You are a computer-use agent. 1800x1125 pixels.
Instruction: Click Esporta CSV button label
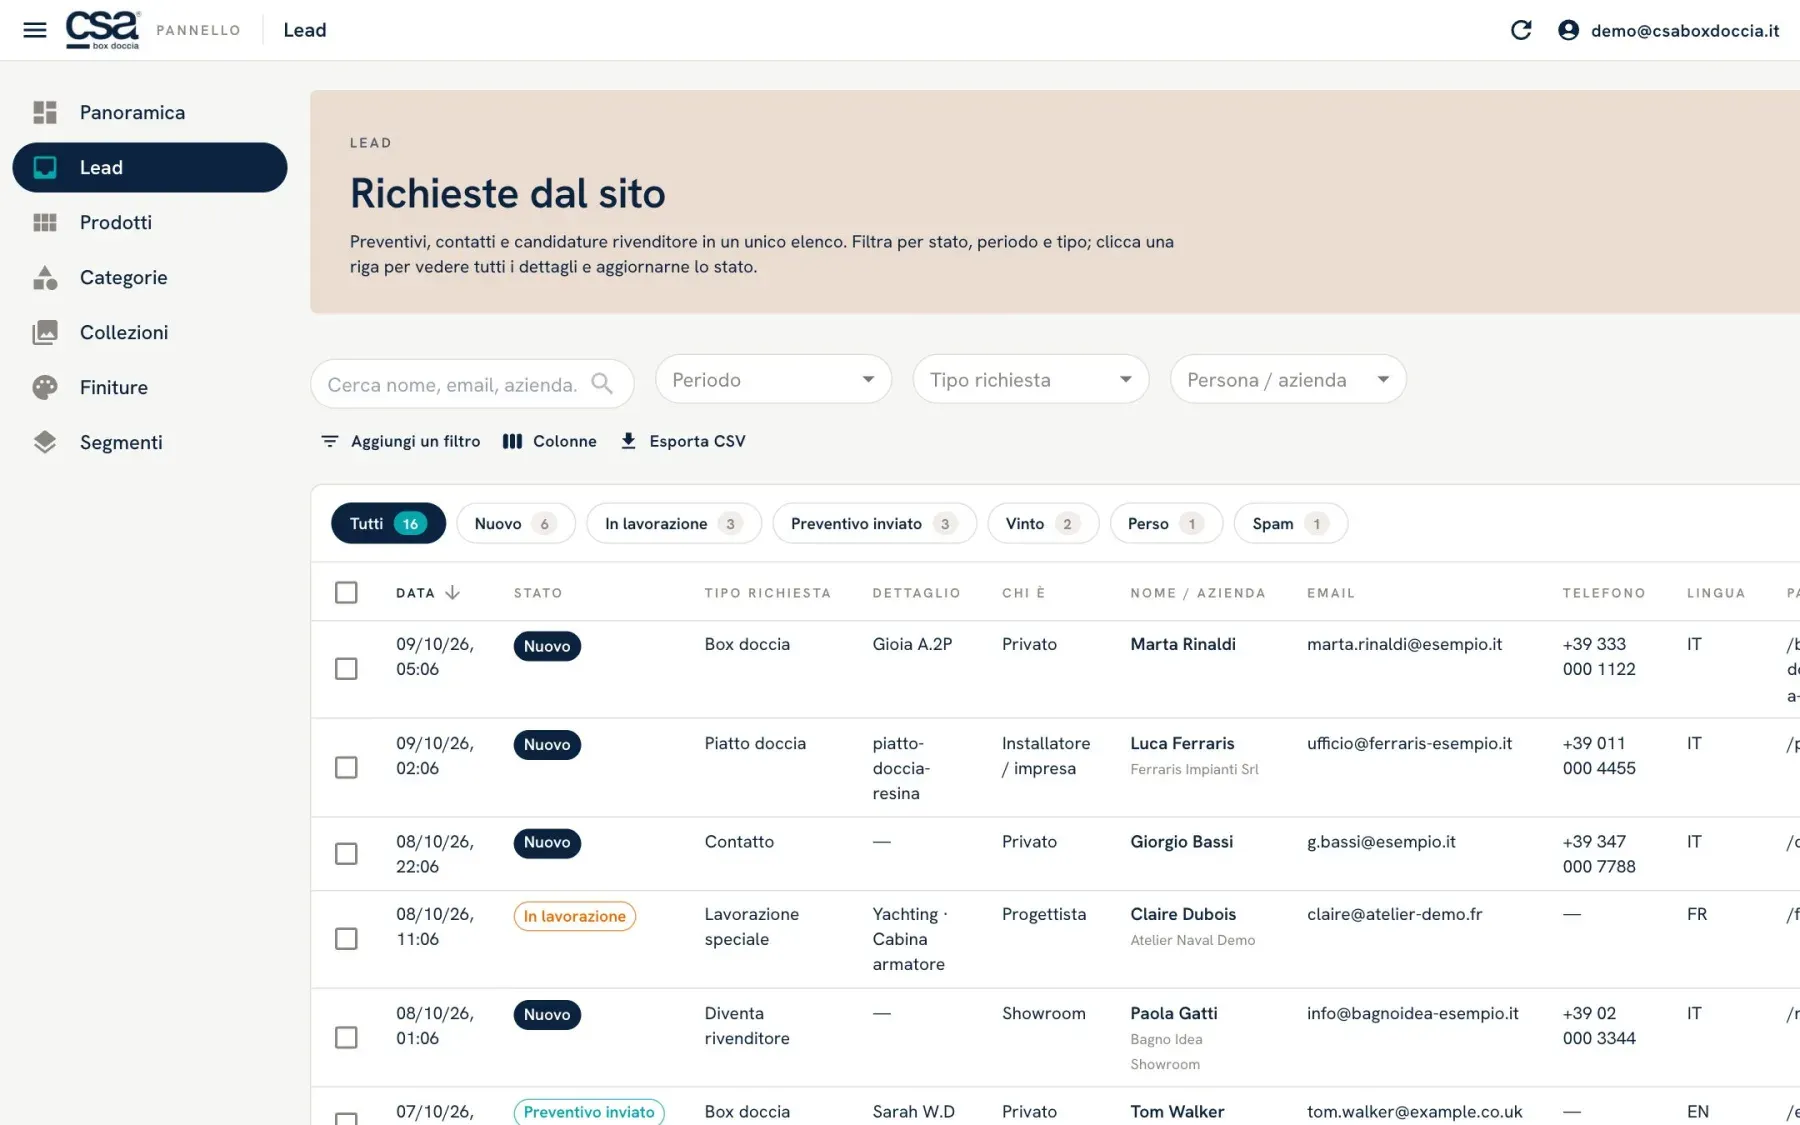click(x=697, y=441)
